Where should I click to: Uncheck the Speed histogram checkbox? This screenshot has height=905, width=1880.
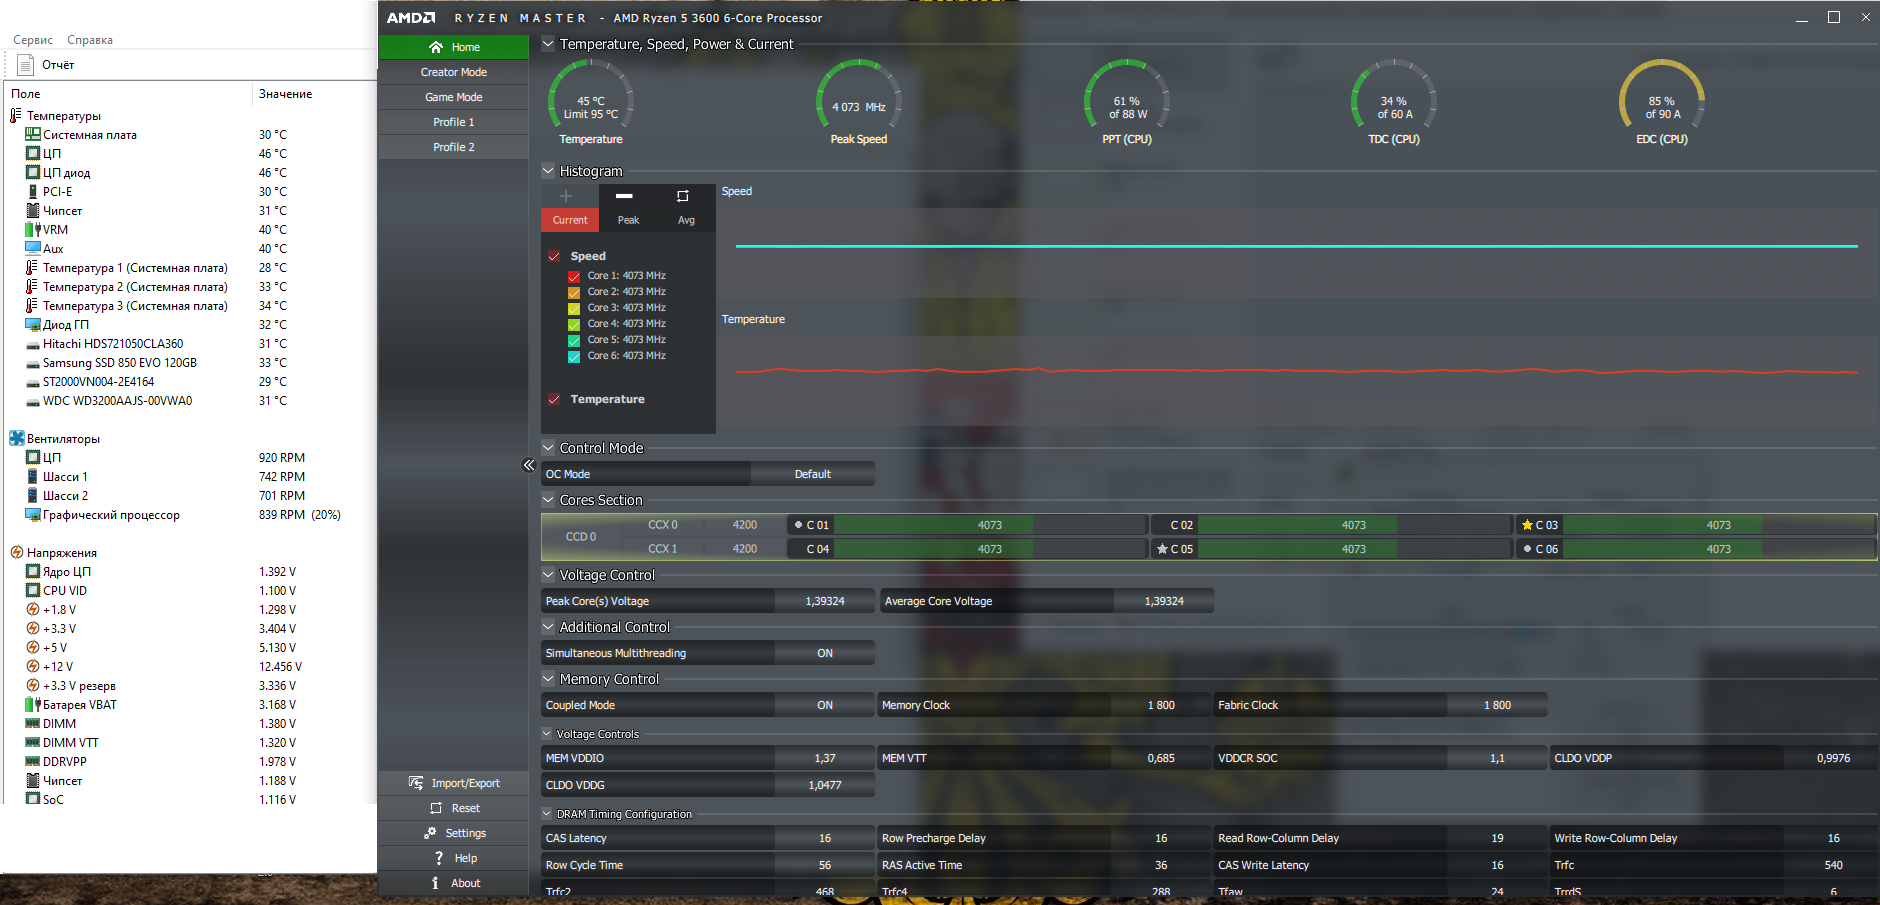coord(554,256)
